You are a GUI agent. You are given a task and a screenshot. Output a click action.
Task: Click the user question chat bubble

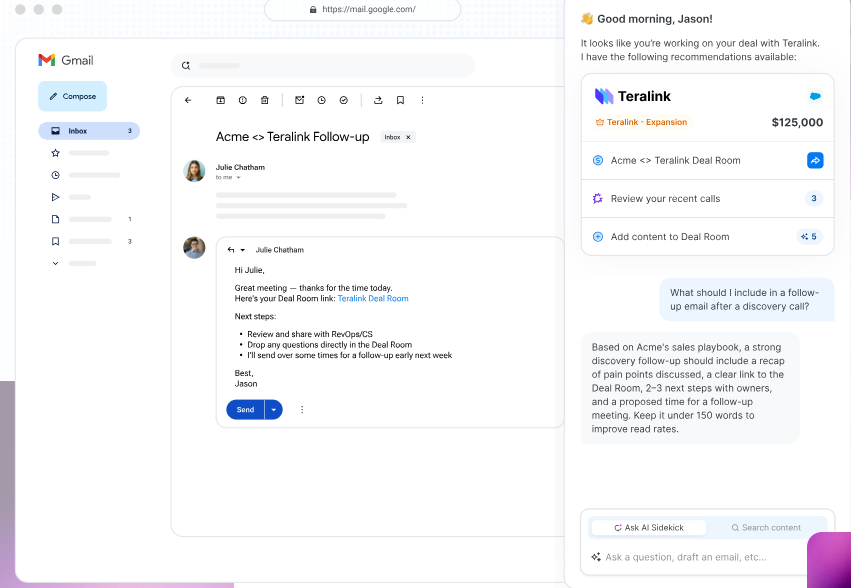point(746,299)
